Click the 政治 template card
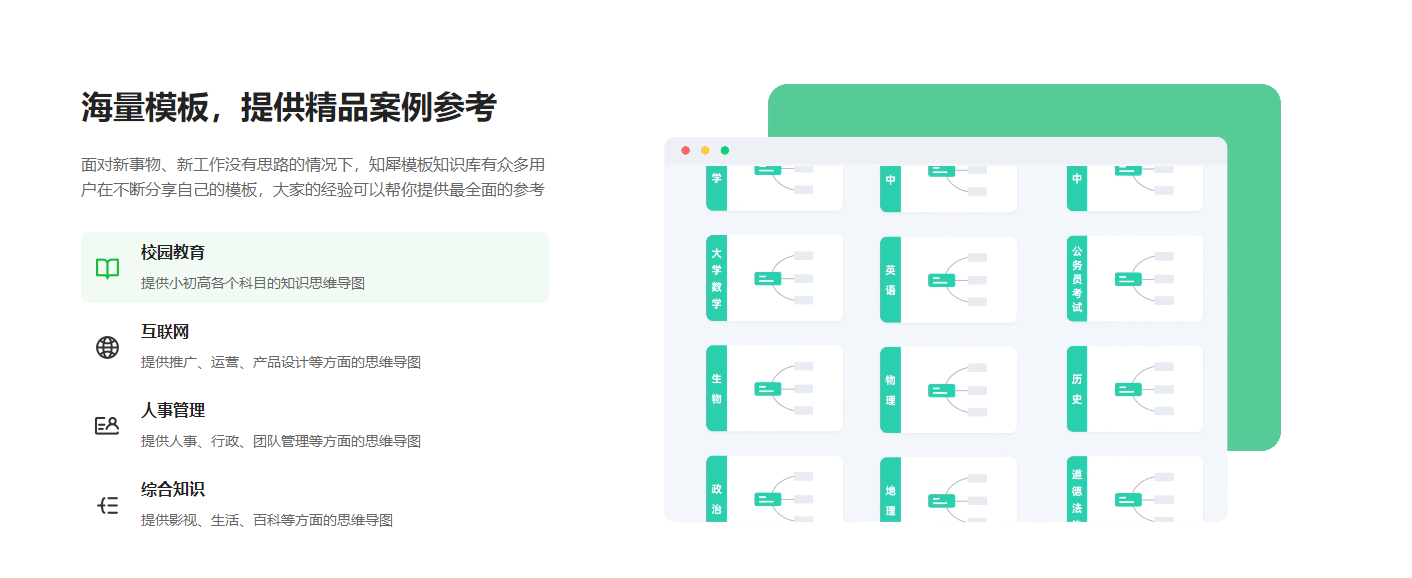 click(774, 490)
